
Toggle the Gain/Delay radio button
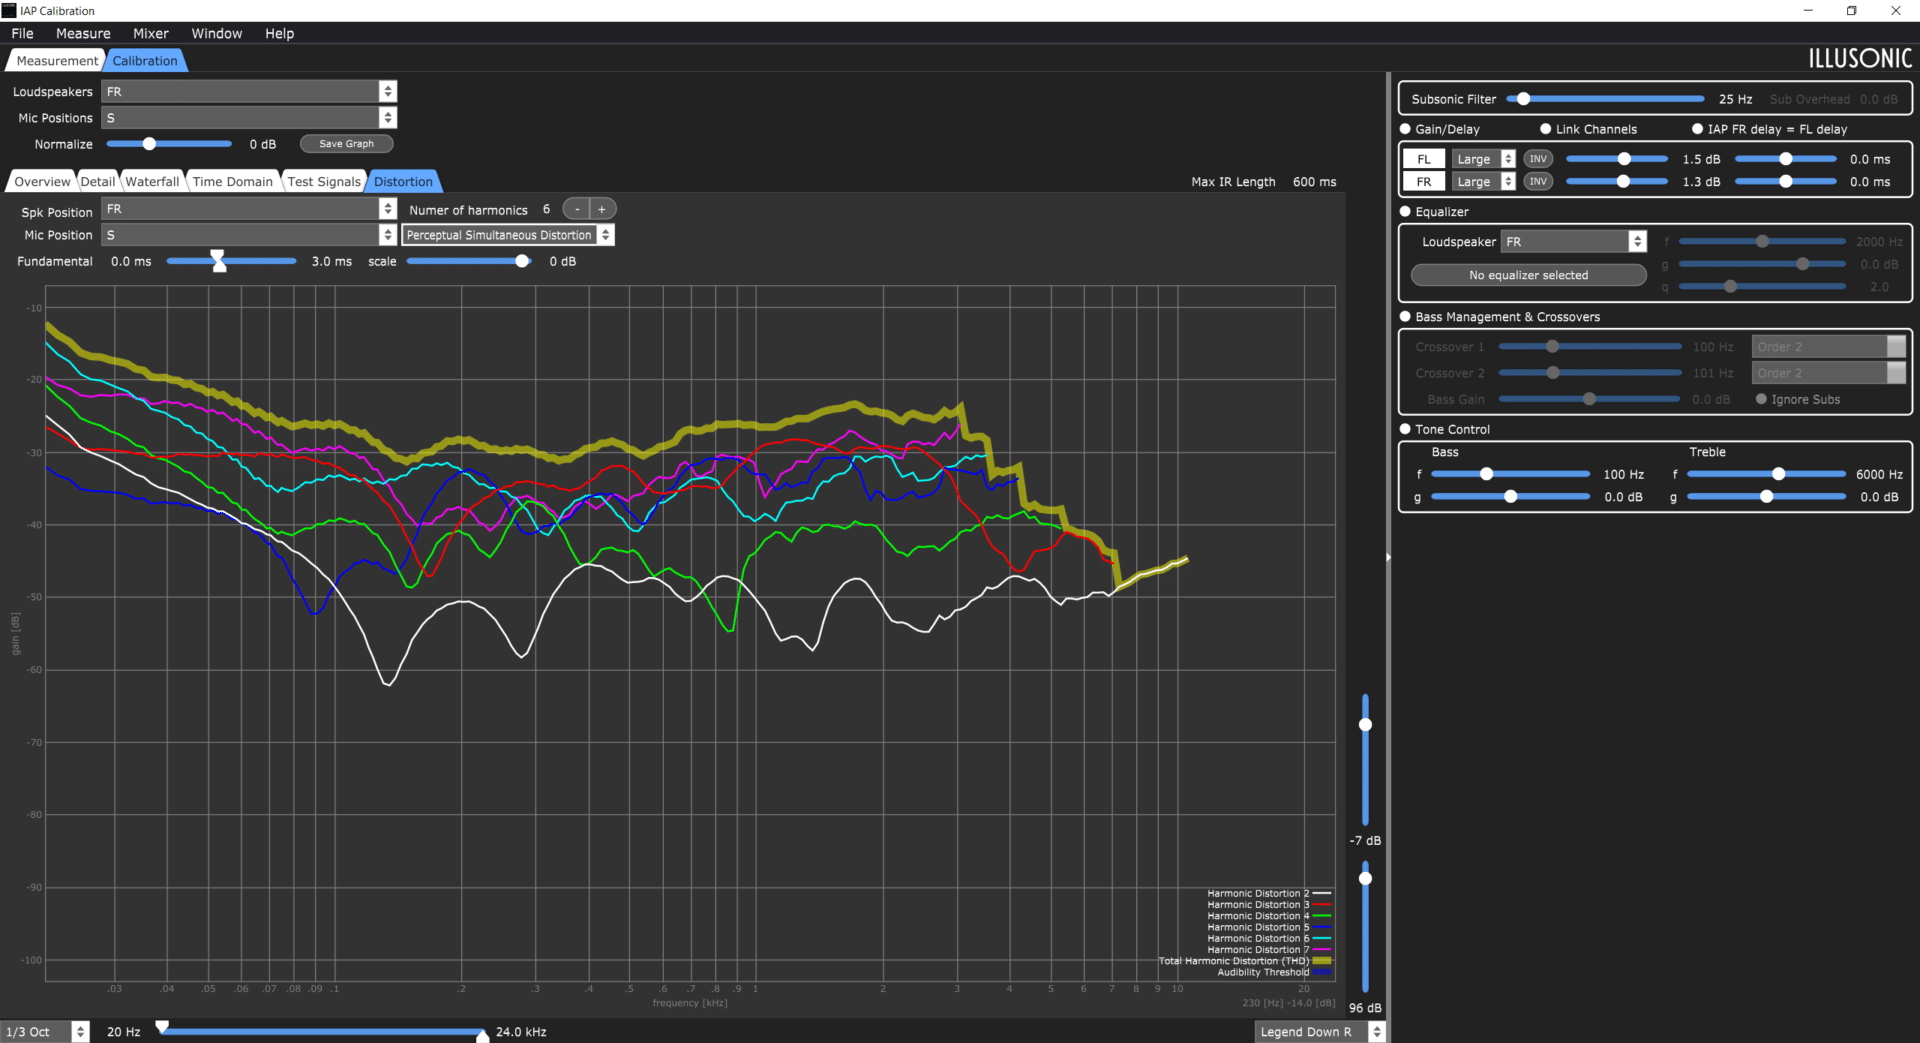coord(1405,129)
